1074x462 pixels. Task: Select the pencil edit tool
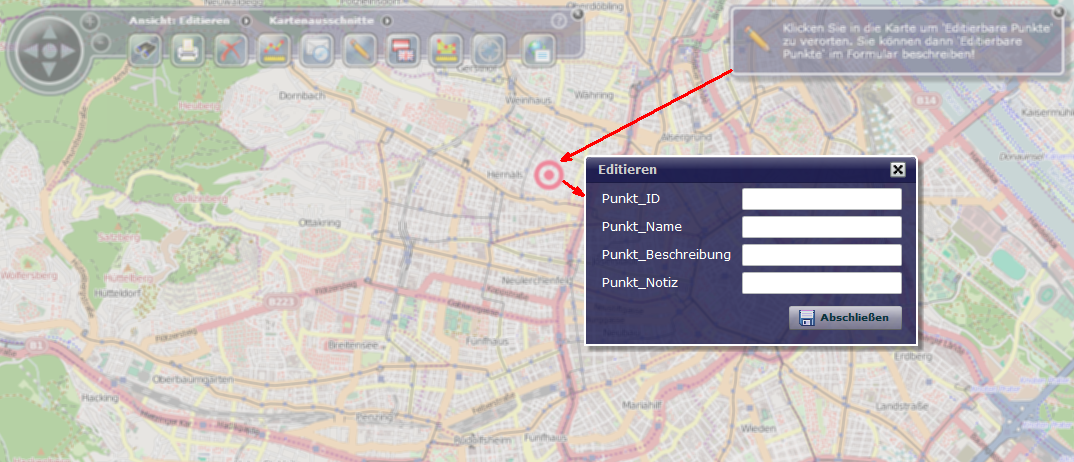click(359, 49)
